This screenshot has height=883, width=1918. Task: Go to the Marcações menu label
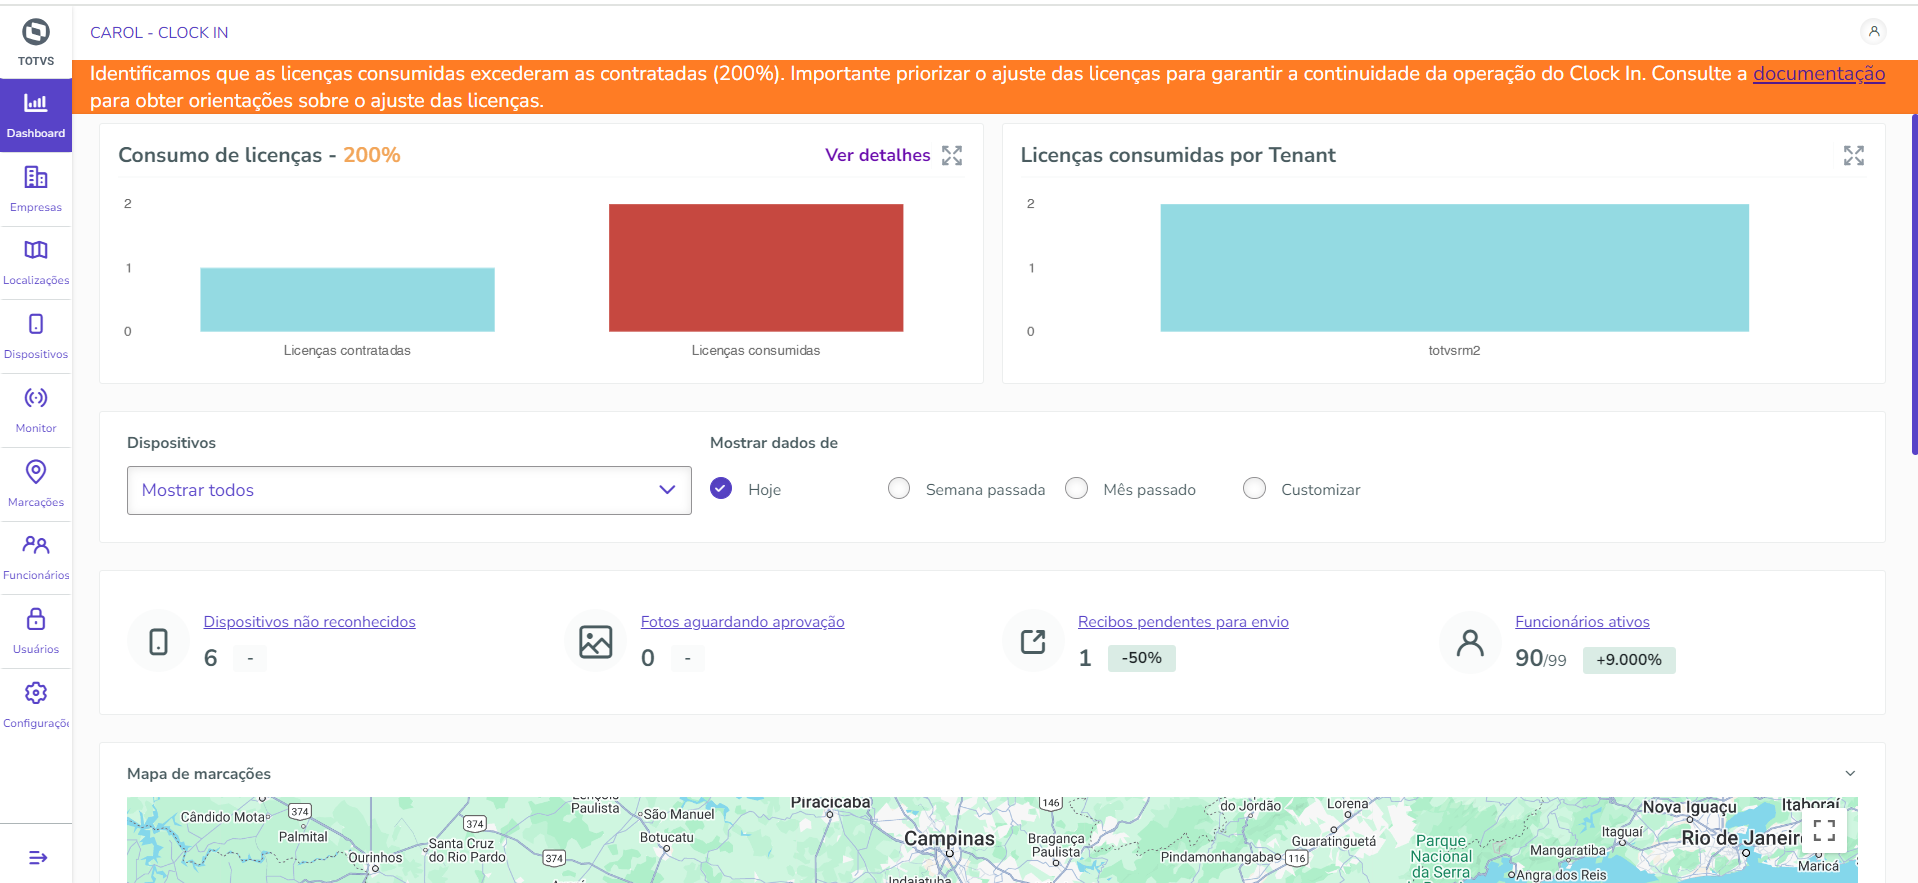36,502
